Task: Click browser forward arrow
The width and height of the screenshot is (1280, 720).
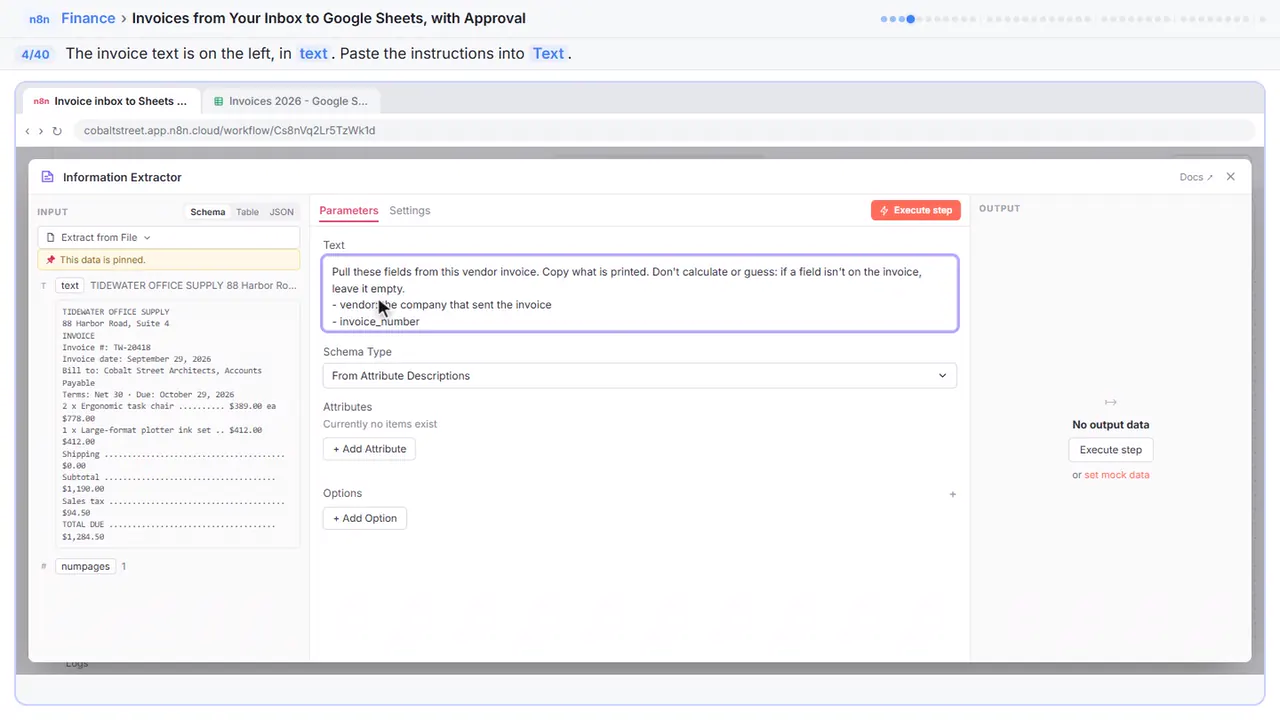Action: 41,131
